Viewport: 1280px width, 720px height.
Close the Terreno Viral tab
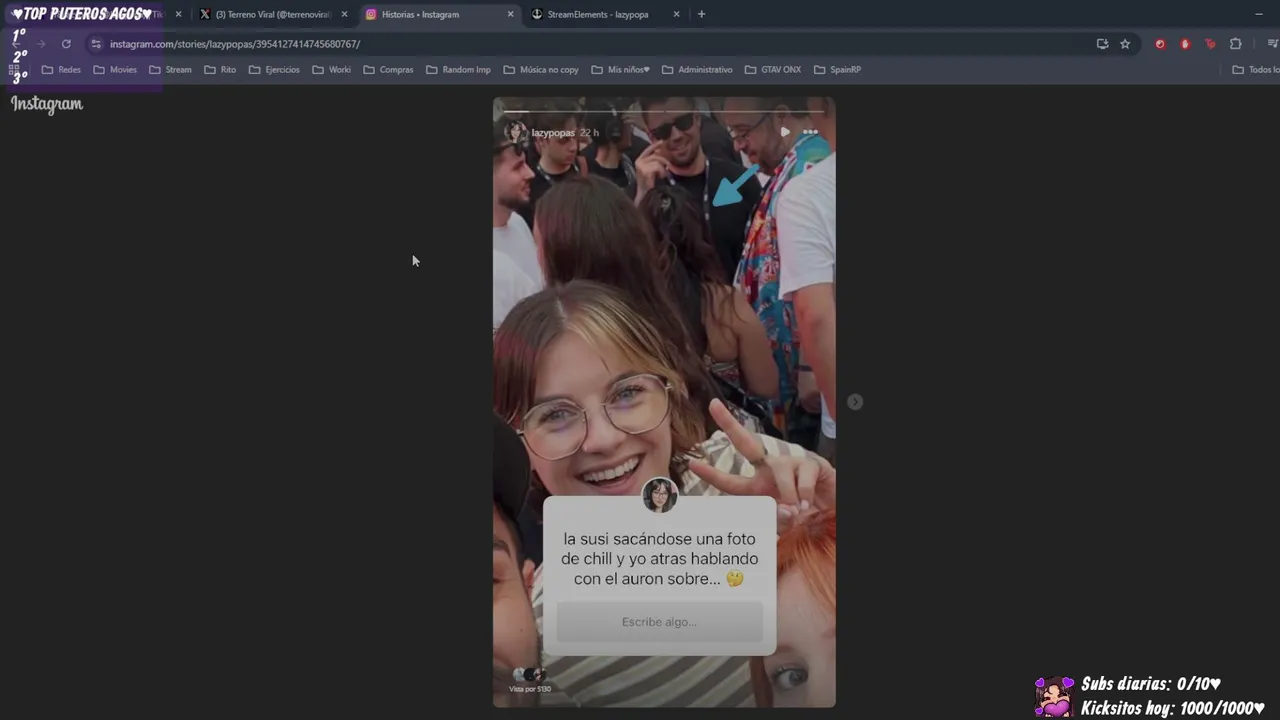click(x=344, y=14)
